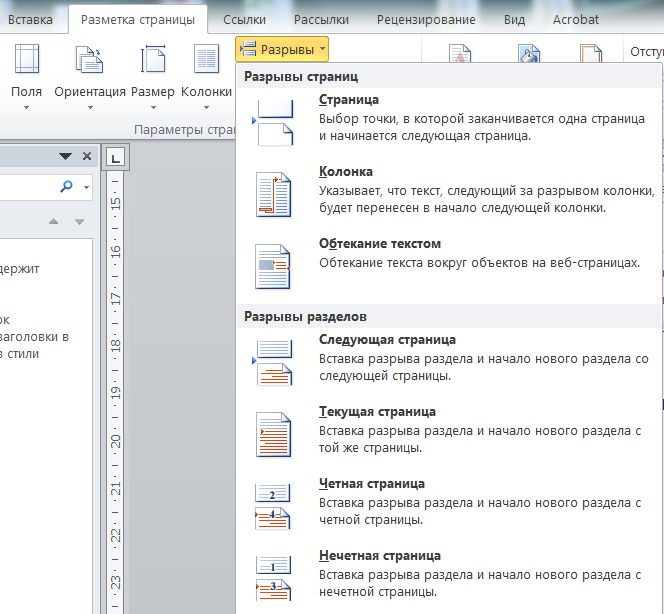The width and height of the screenshot is (664, 614).
Task: Insert Следующая страница section break
Action: tap(449, 363)
